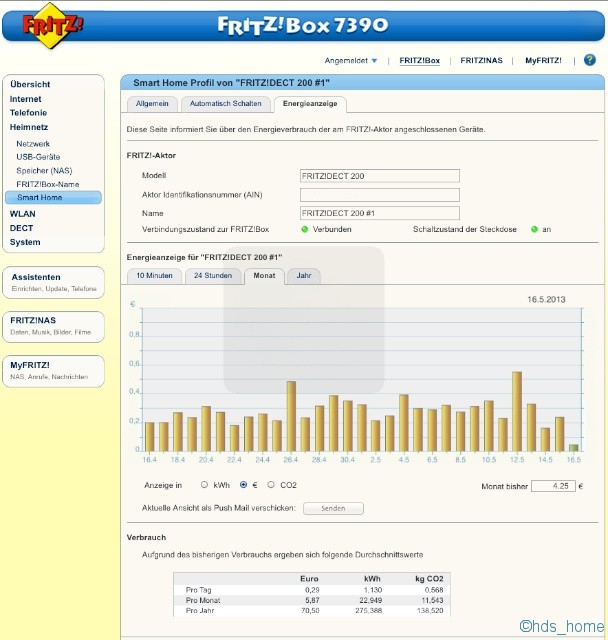Open the Heimnetz menu
This screenshot has width=608, height=640.
coord(29,127)
